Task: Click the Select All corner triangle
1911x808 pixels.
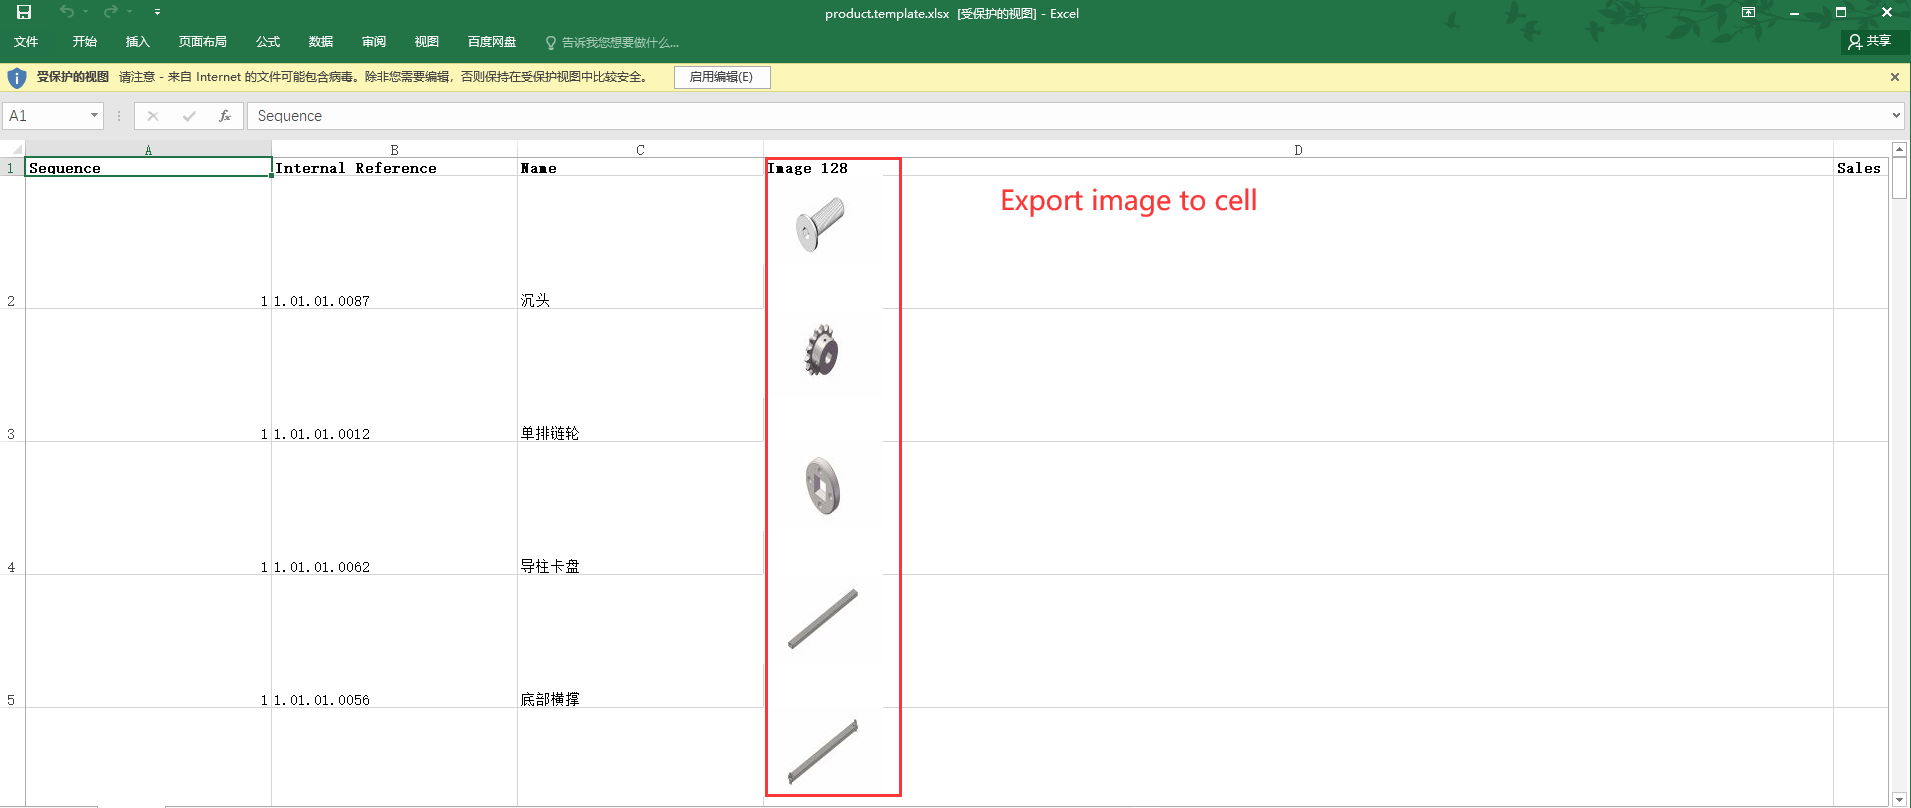Action: [13, 149]
